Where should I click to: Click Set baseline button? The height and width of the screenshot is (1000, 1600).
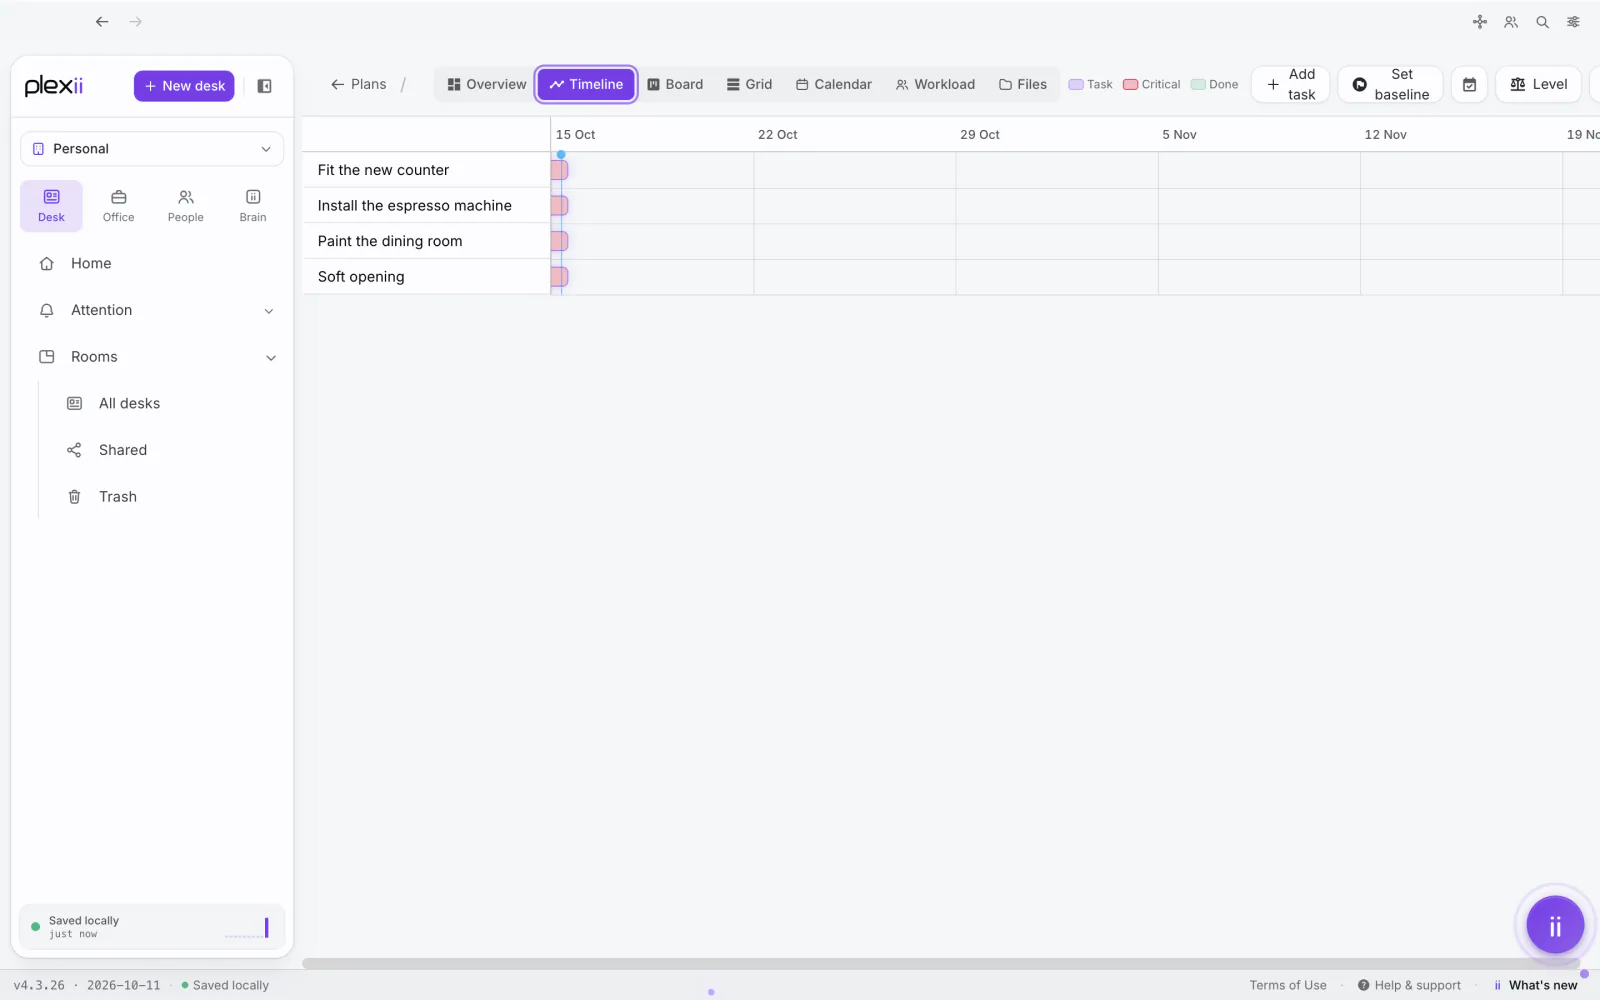point(1390,84)
